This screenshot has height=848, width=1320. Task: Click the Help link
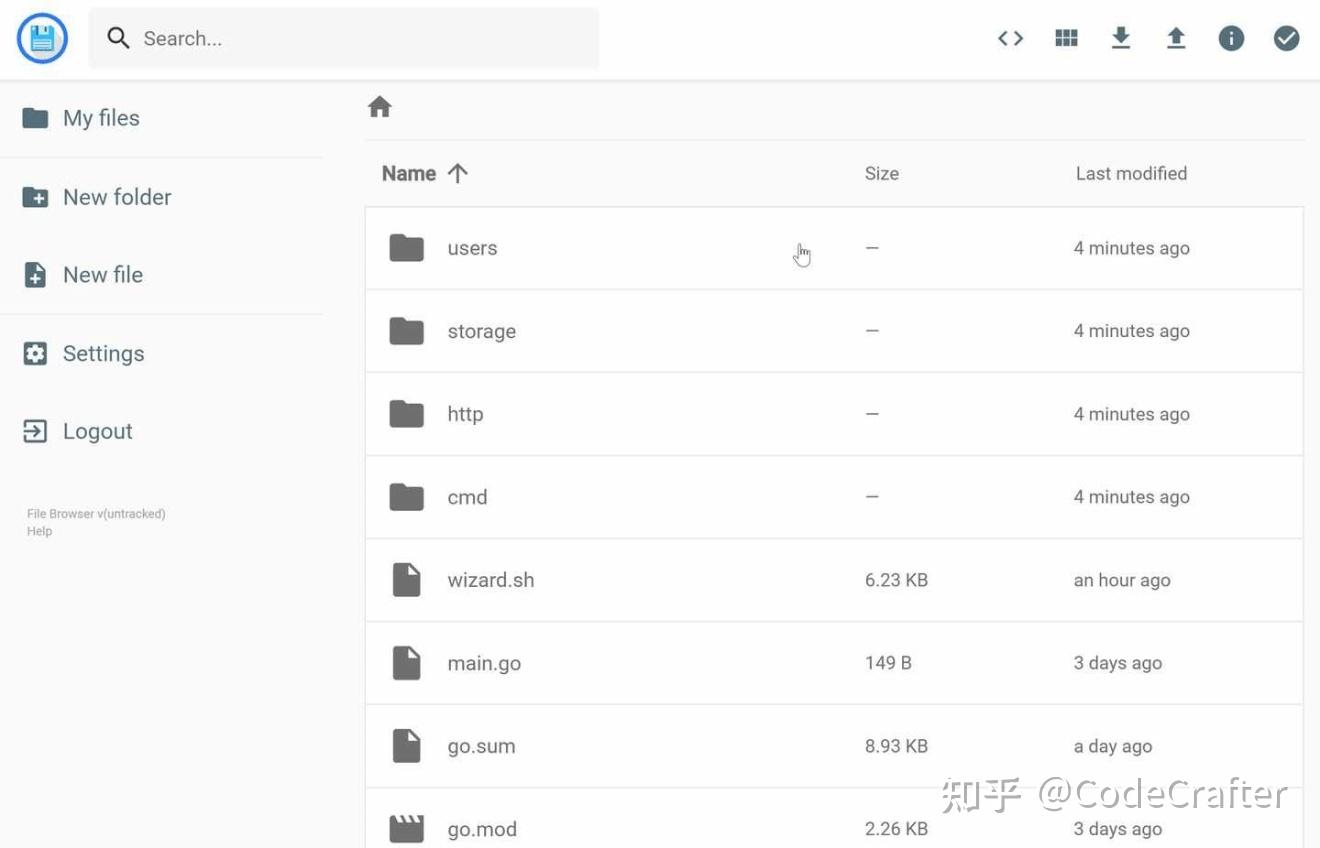tap(39, 531)
